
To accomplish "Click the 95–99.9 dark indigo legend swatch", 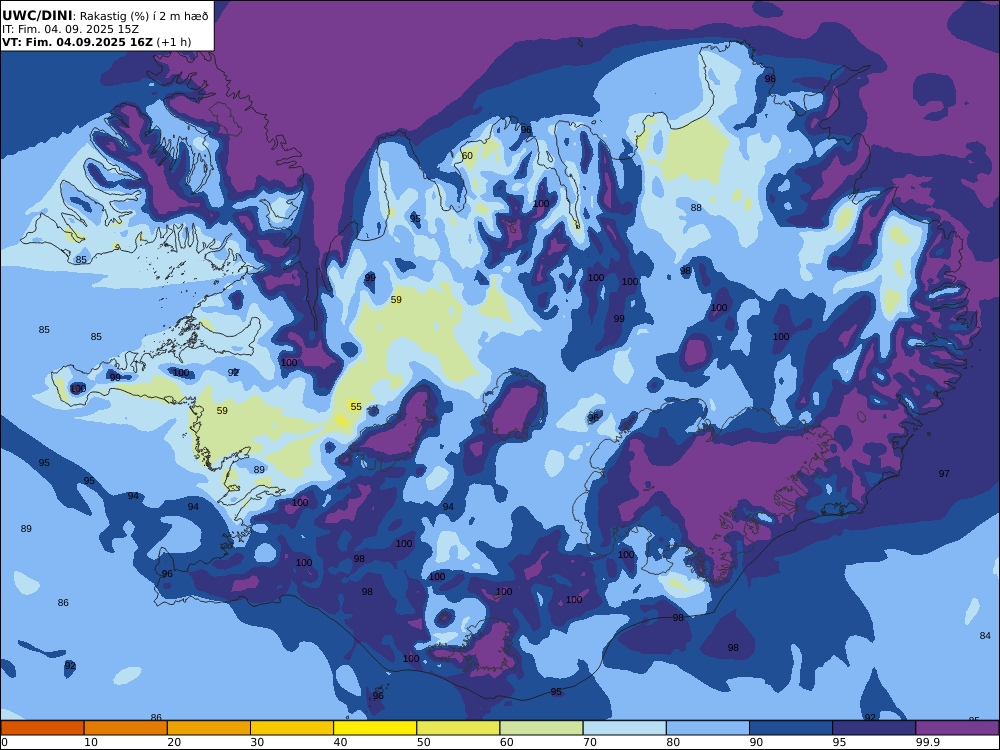I will click(x=874, y=728).
